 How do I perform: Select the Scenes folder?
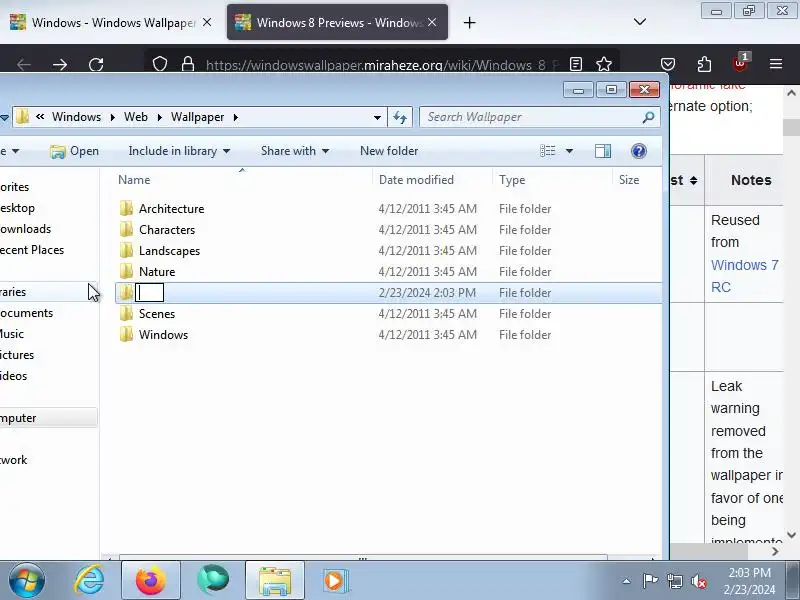(157, 313)
